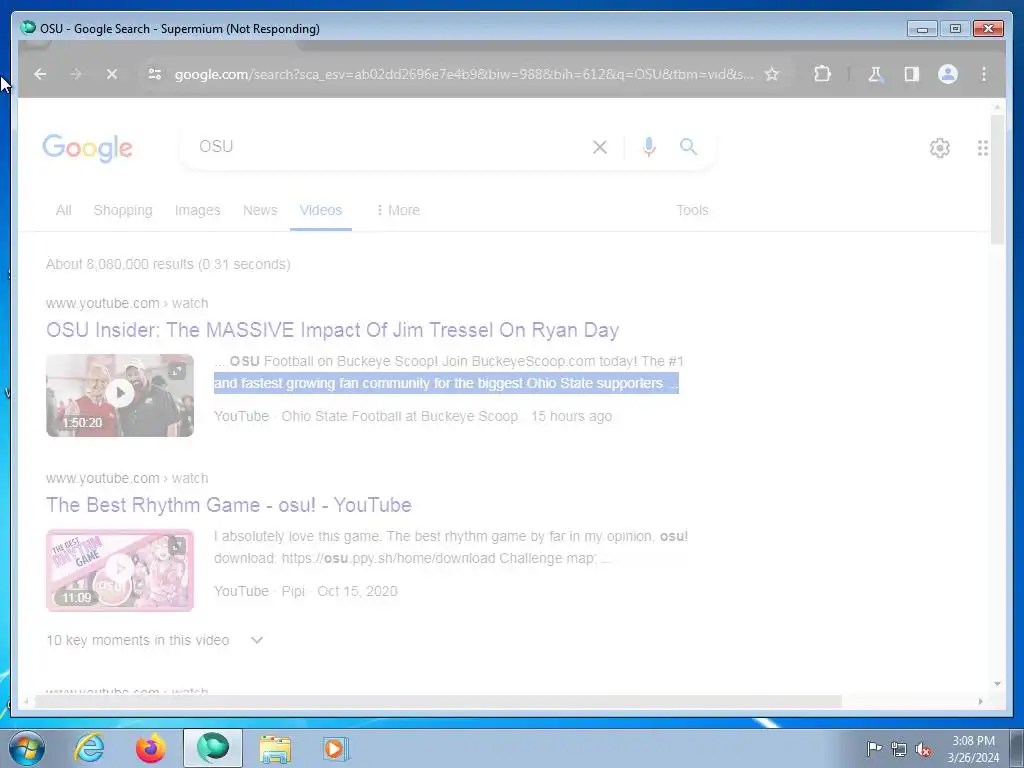Select Supermium taskbar button
The height and width of the screenshot is (768, 1024).
click(x=213, y=748)
